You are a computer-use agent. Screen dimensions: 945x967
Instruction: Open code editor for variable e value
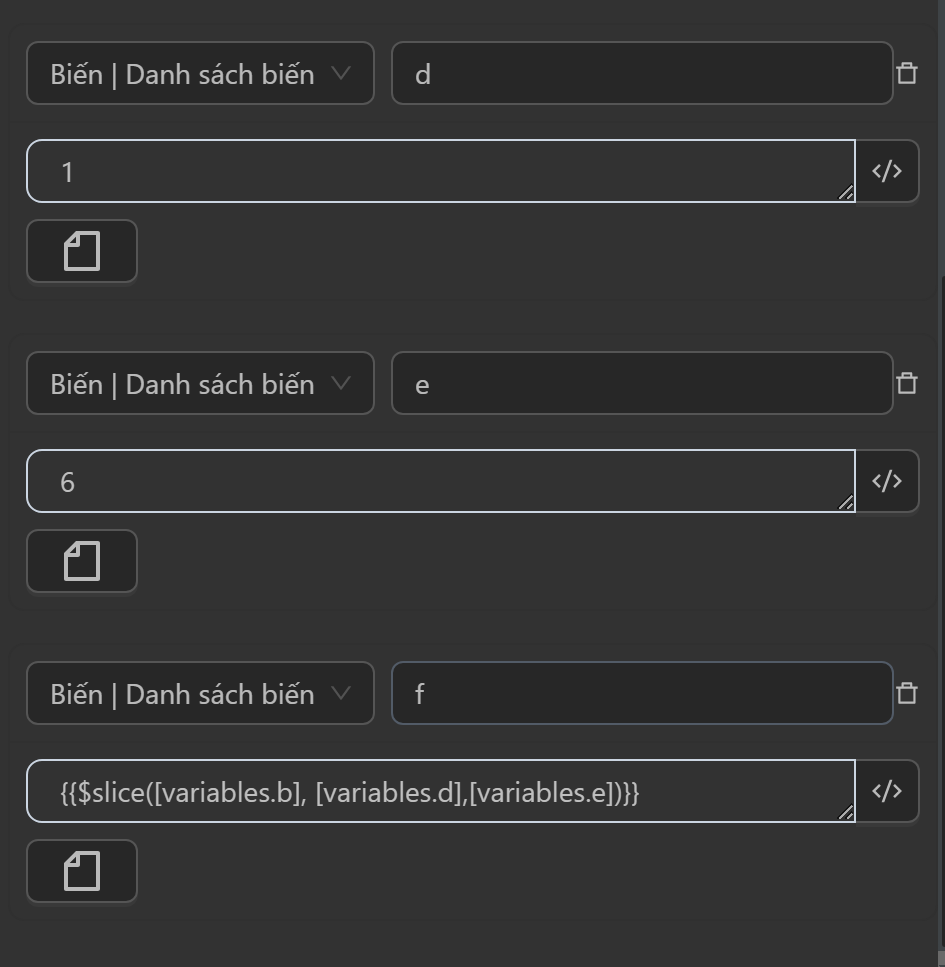pyautogui.click(x=887, y=481)
